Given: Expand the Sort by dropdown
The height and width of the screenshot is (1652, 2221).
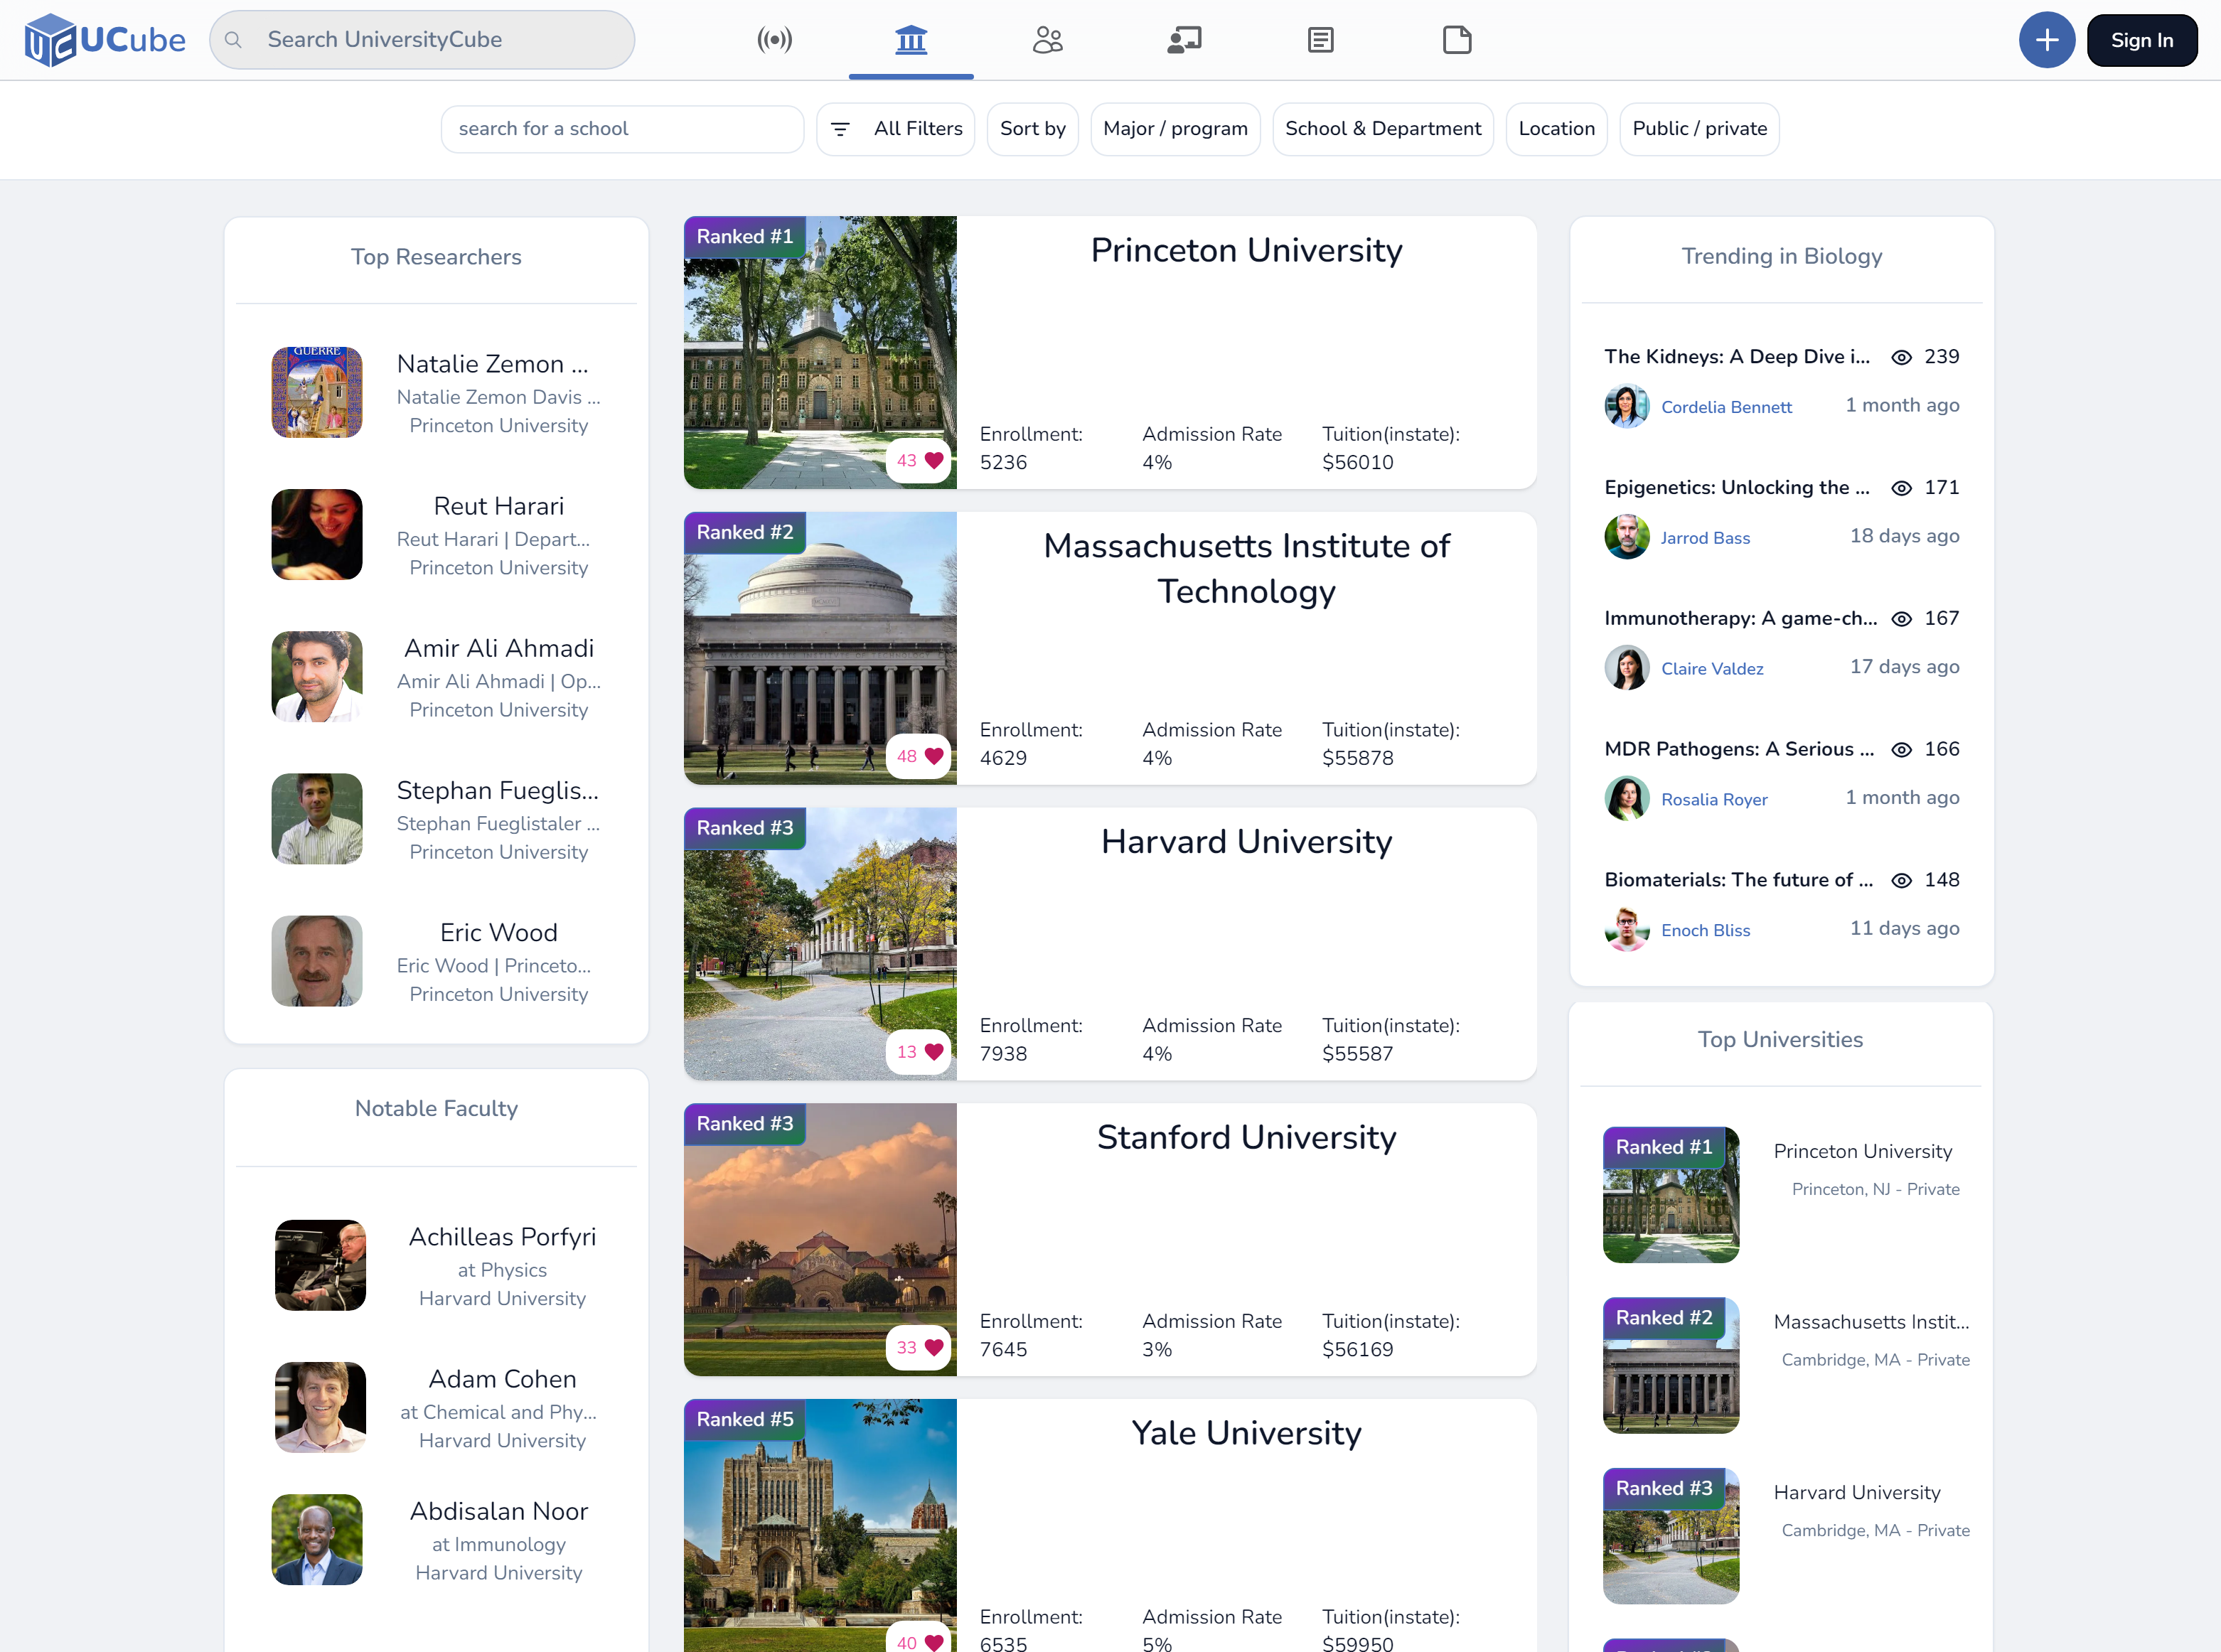Looking at the screenshot, I should click(x=1032, y=129).
